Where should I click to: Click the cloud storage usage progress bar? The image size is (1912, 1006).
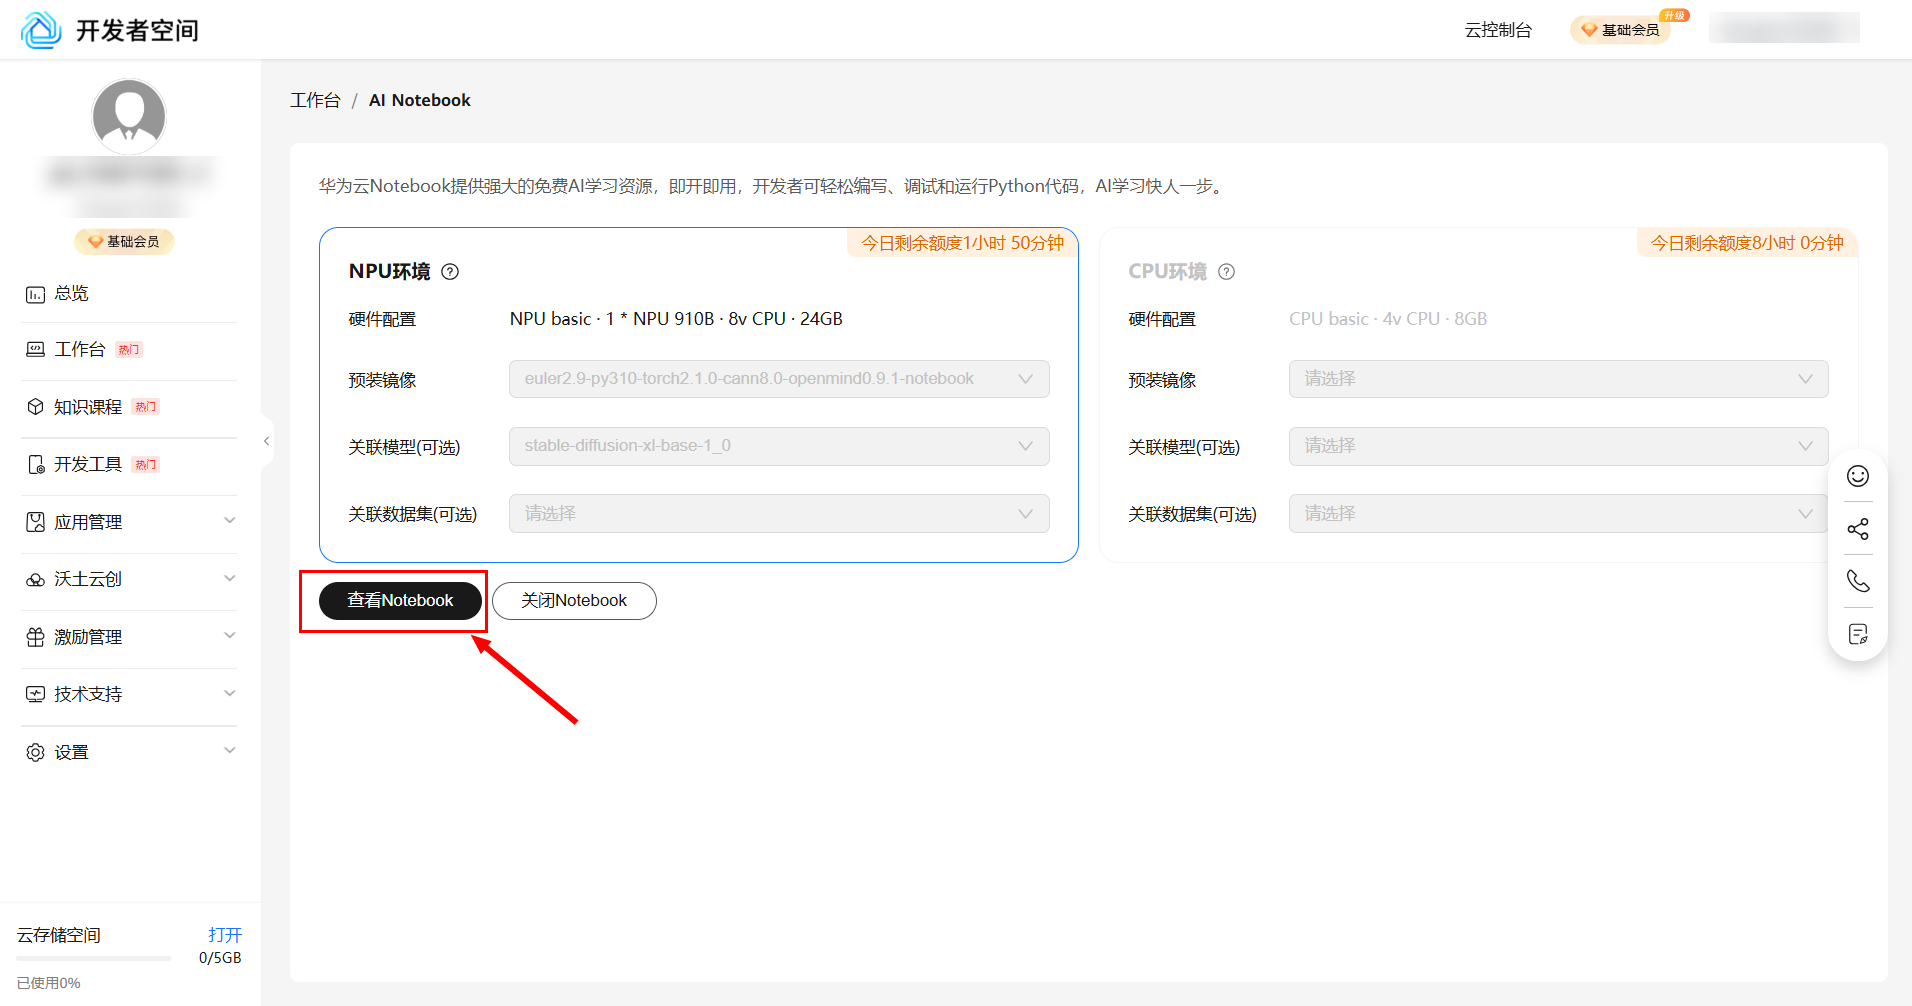coord(94,958)
